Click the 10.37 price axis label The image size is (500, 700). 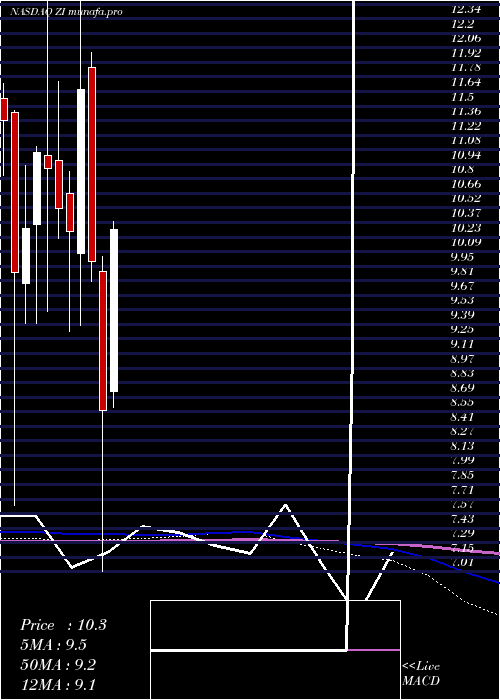466,213
